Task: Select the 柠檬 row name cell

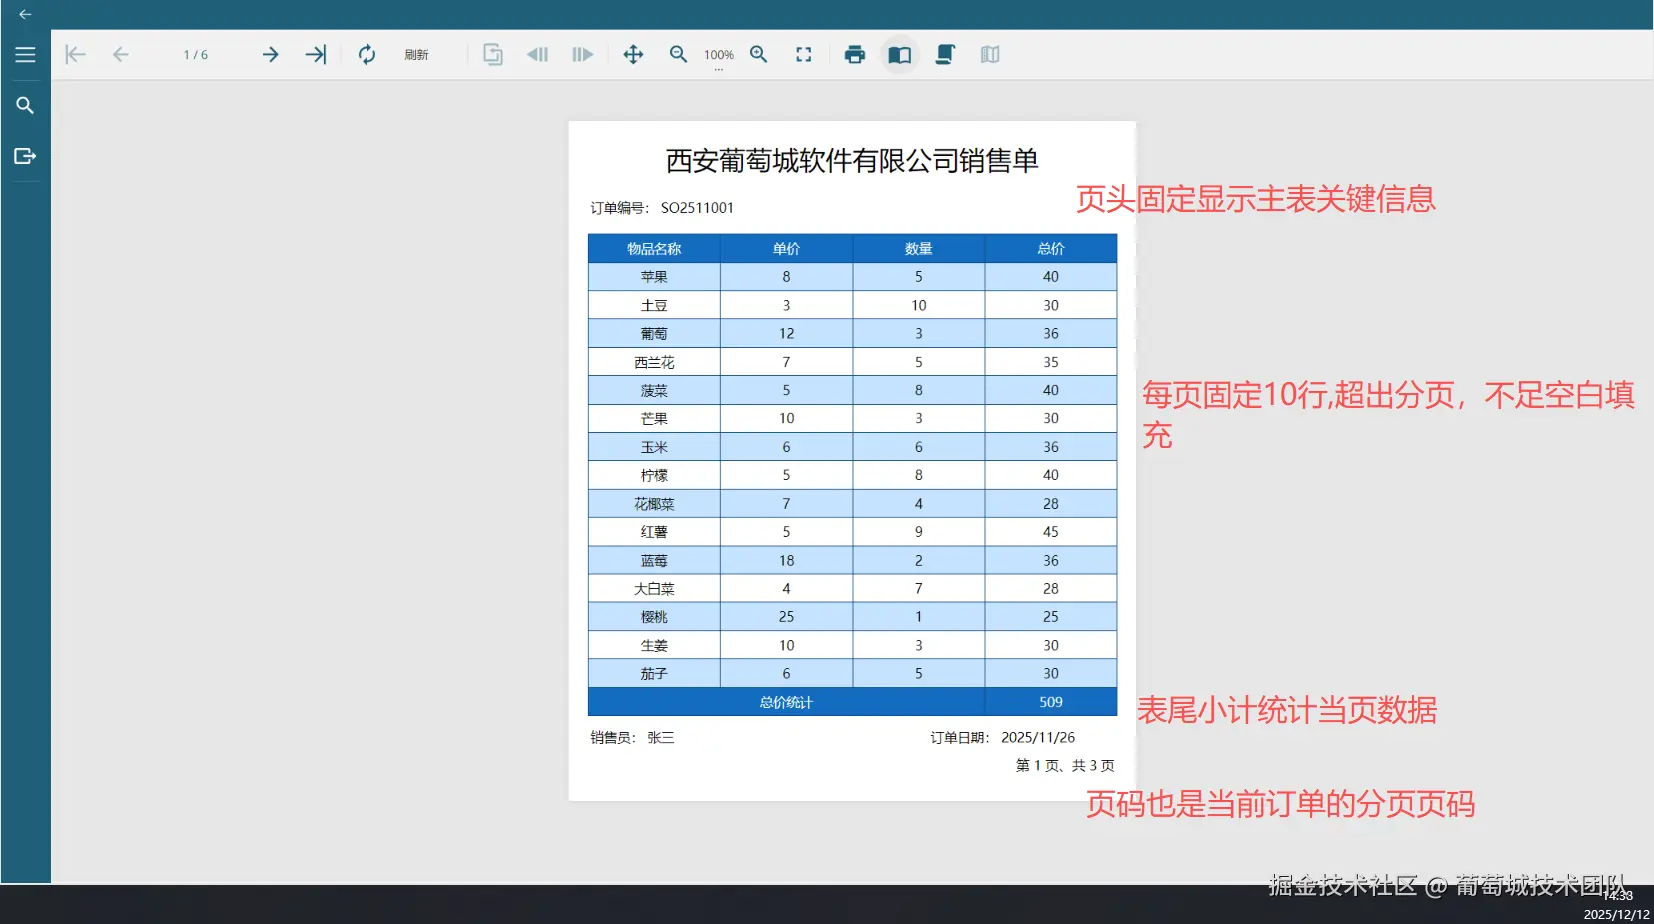Action: coord(654,475)
